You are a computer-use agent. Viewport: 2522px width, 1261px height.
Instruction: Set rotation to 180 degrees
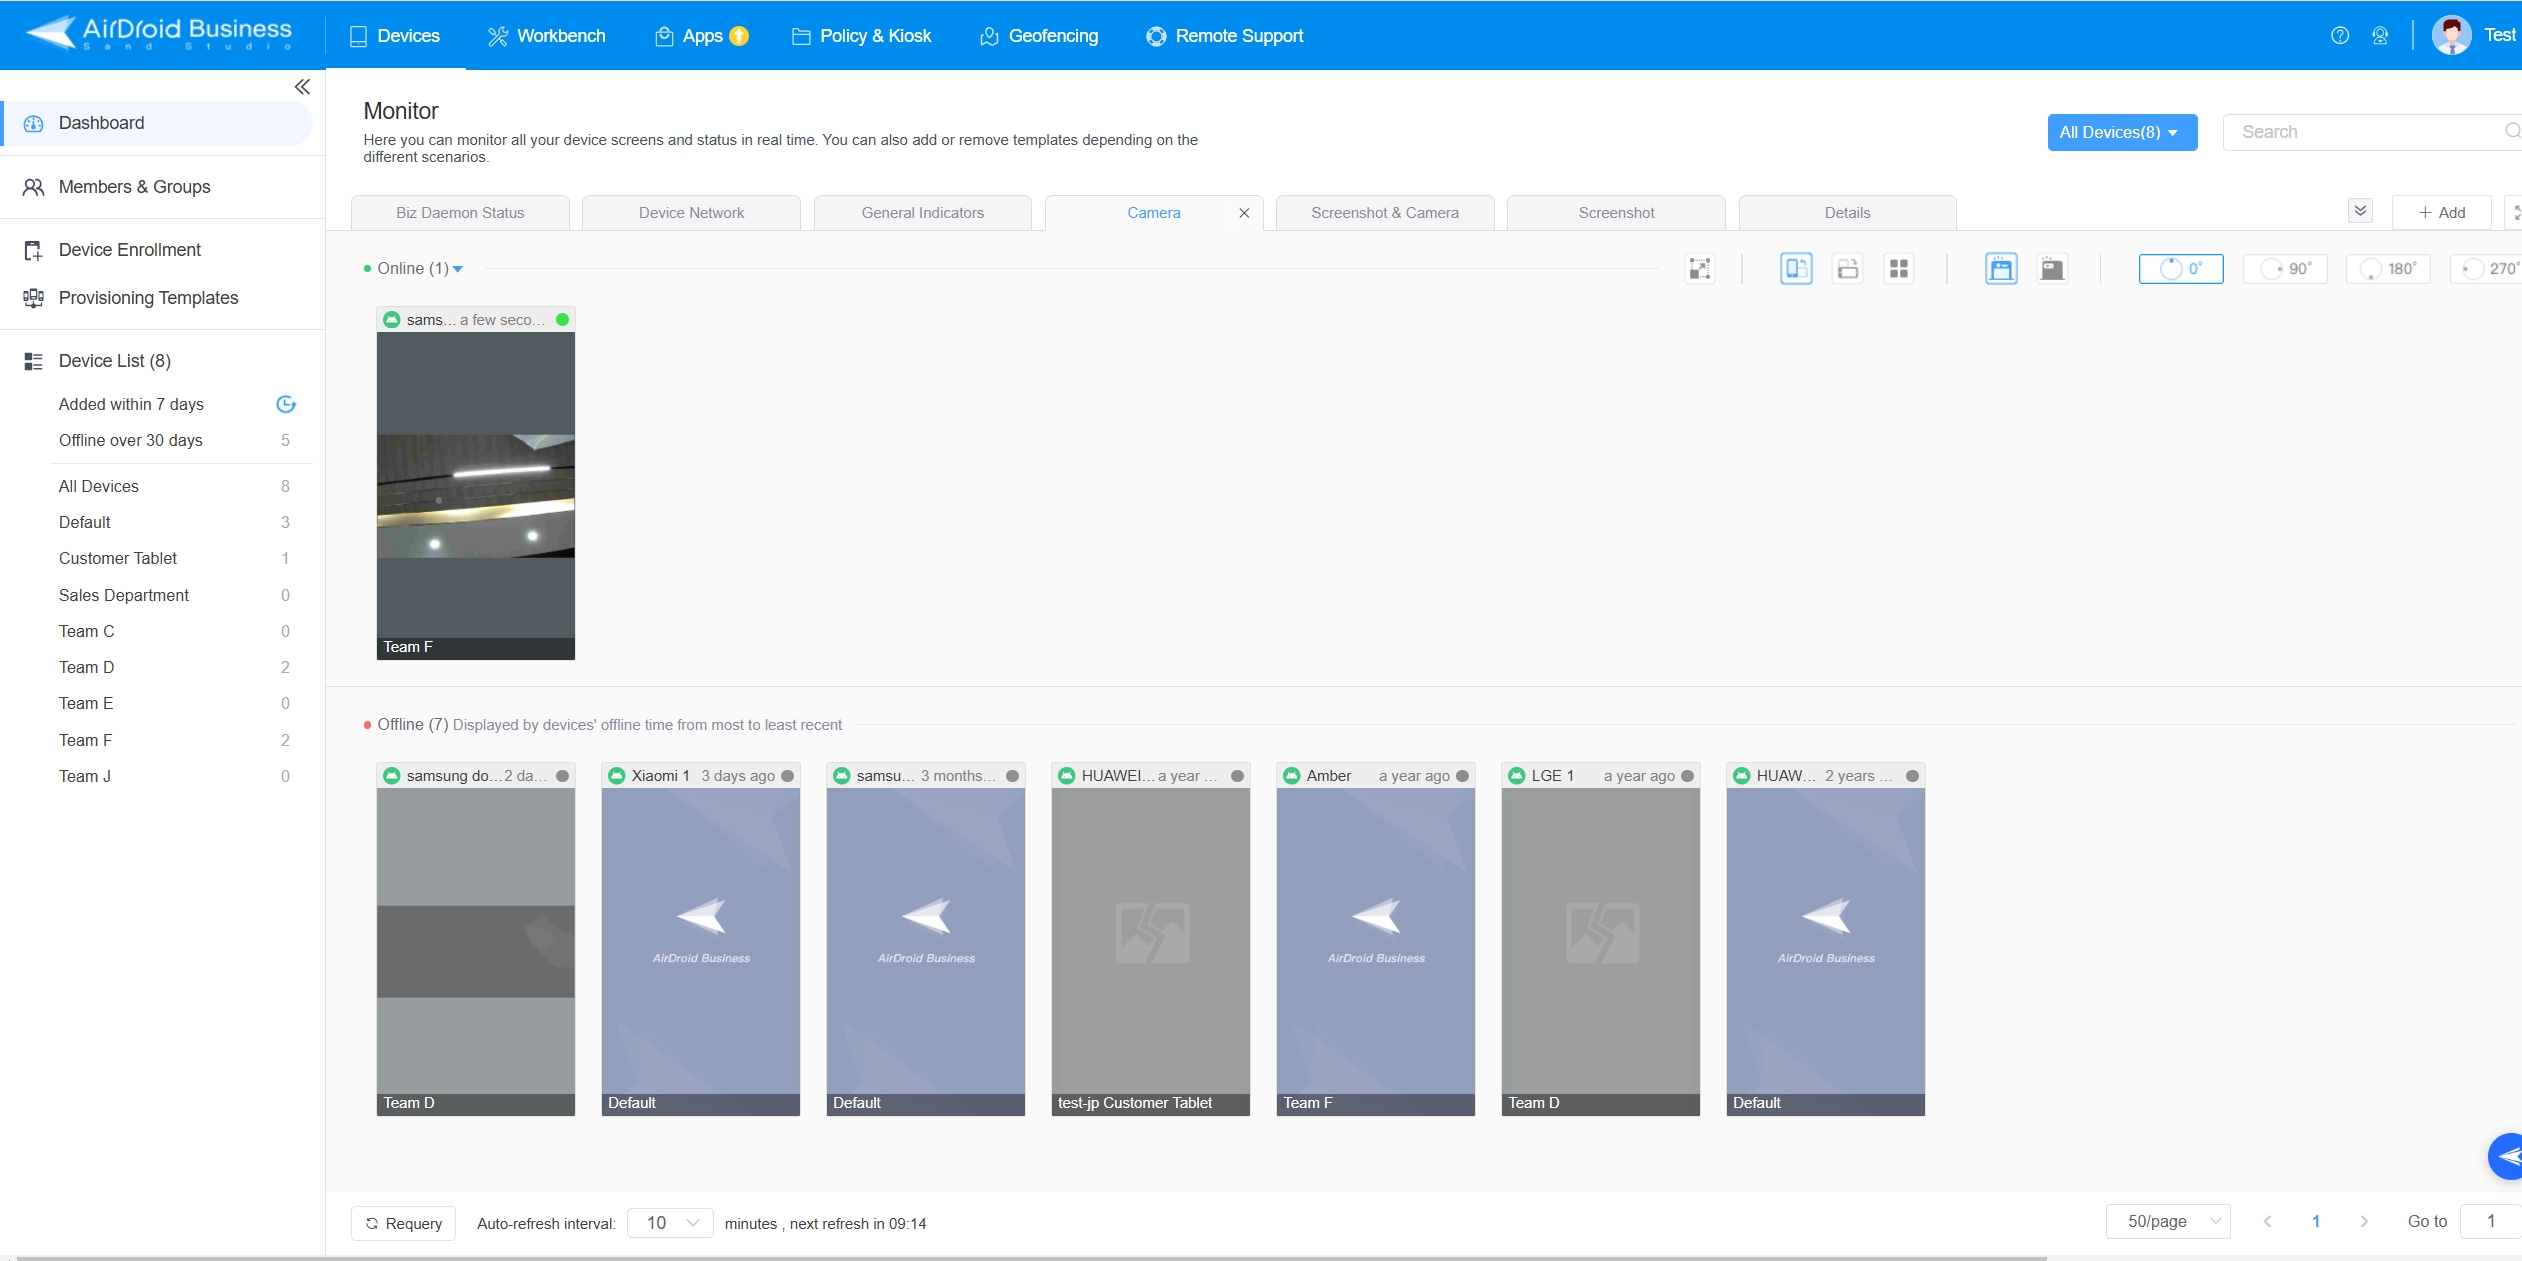pos(2387,268)
